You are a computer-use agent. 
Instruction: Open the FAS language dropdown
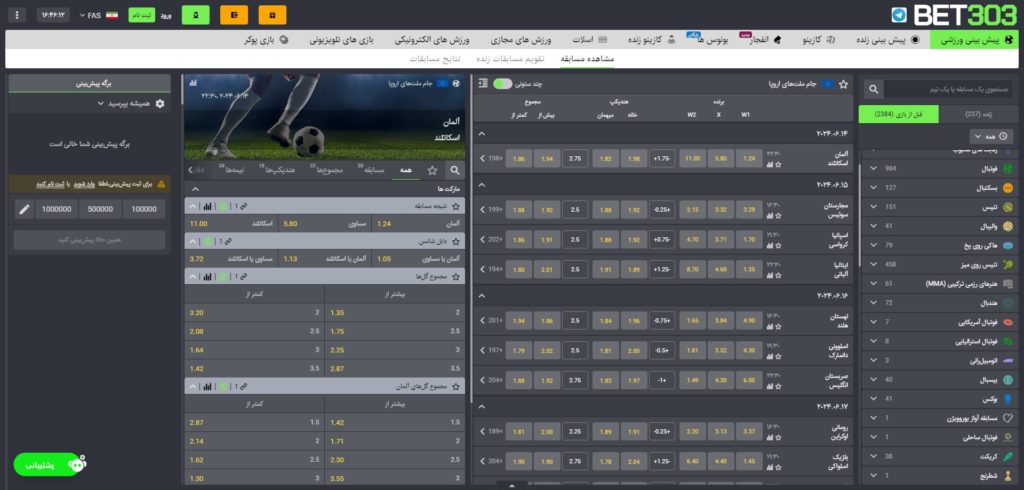point(95,16)
